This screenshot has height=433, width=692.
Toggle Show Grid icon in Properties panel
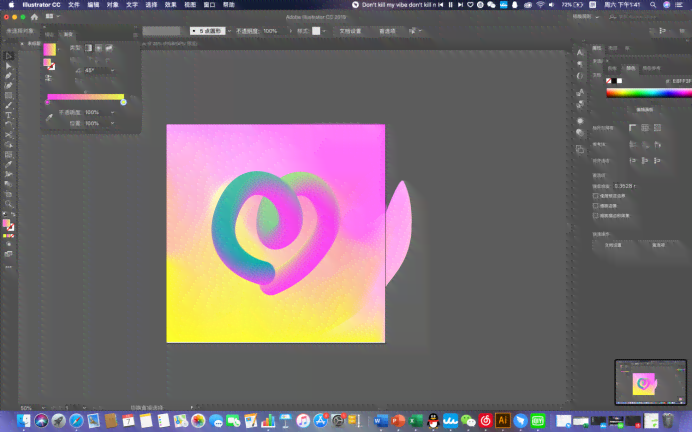pos(645,128)
